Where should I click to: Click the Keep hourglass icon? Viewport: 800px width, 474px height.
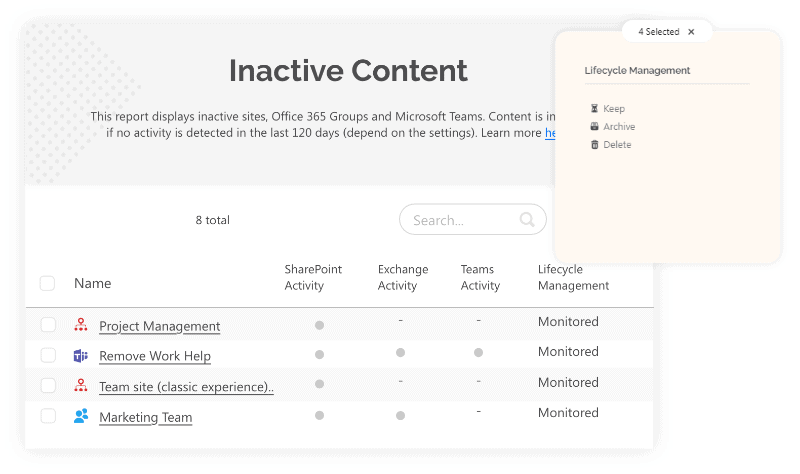594,108
